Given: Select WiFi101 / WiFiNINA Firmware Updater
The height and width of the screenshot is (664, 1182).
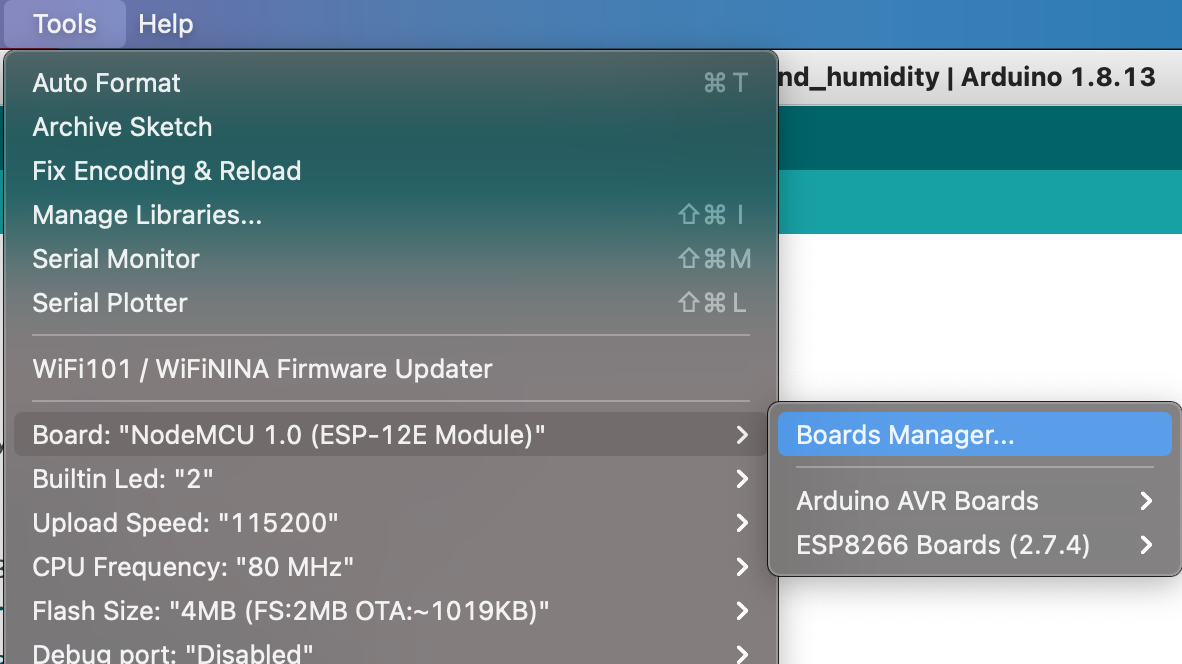Looking at the screenshot, I should click(x=262, y=369).
